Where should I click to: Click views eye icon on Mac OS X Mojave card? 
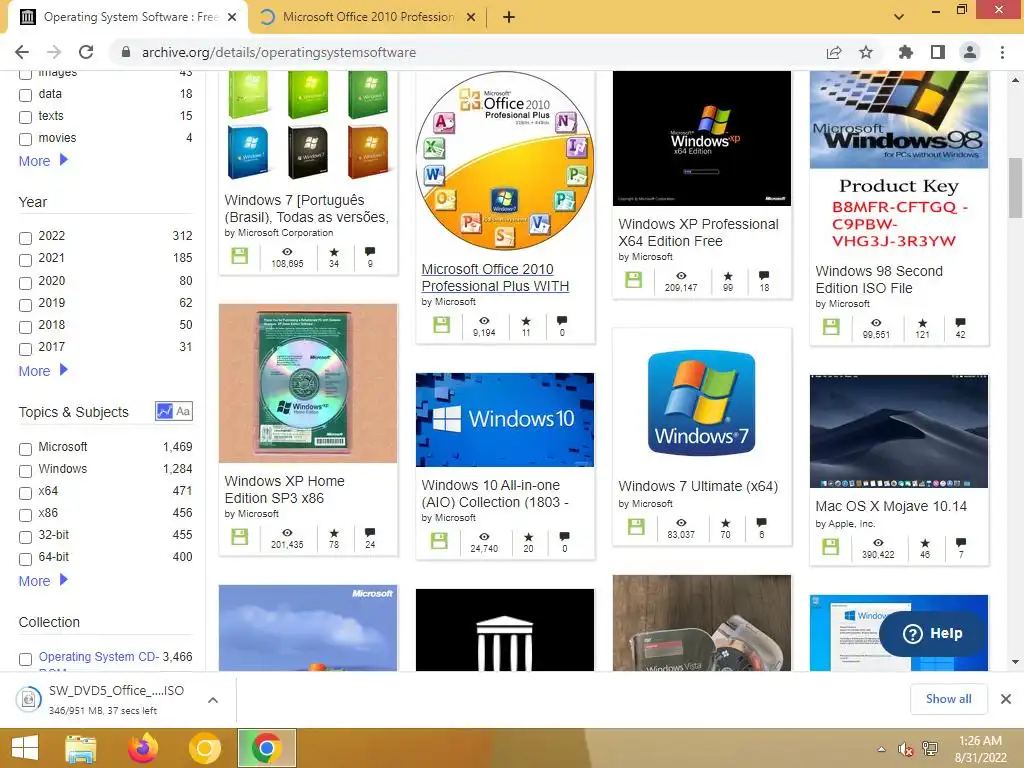(x=878, y=543)
